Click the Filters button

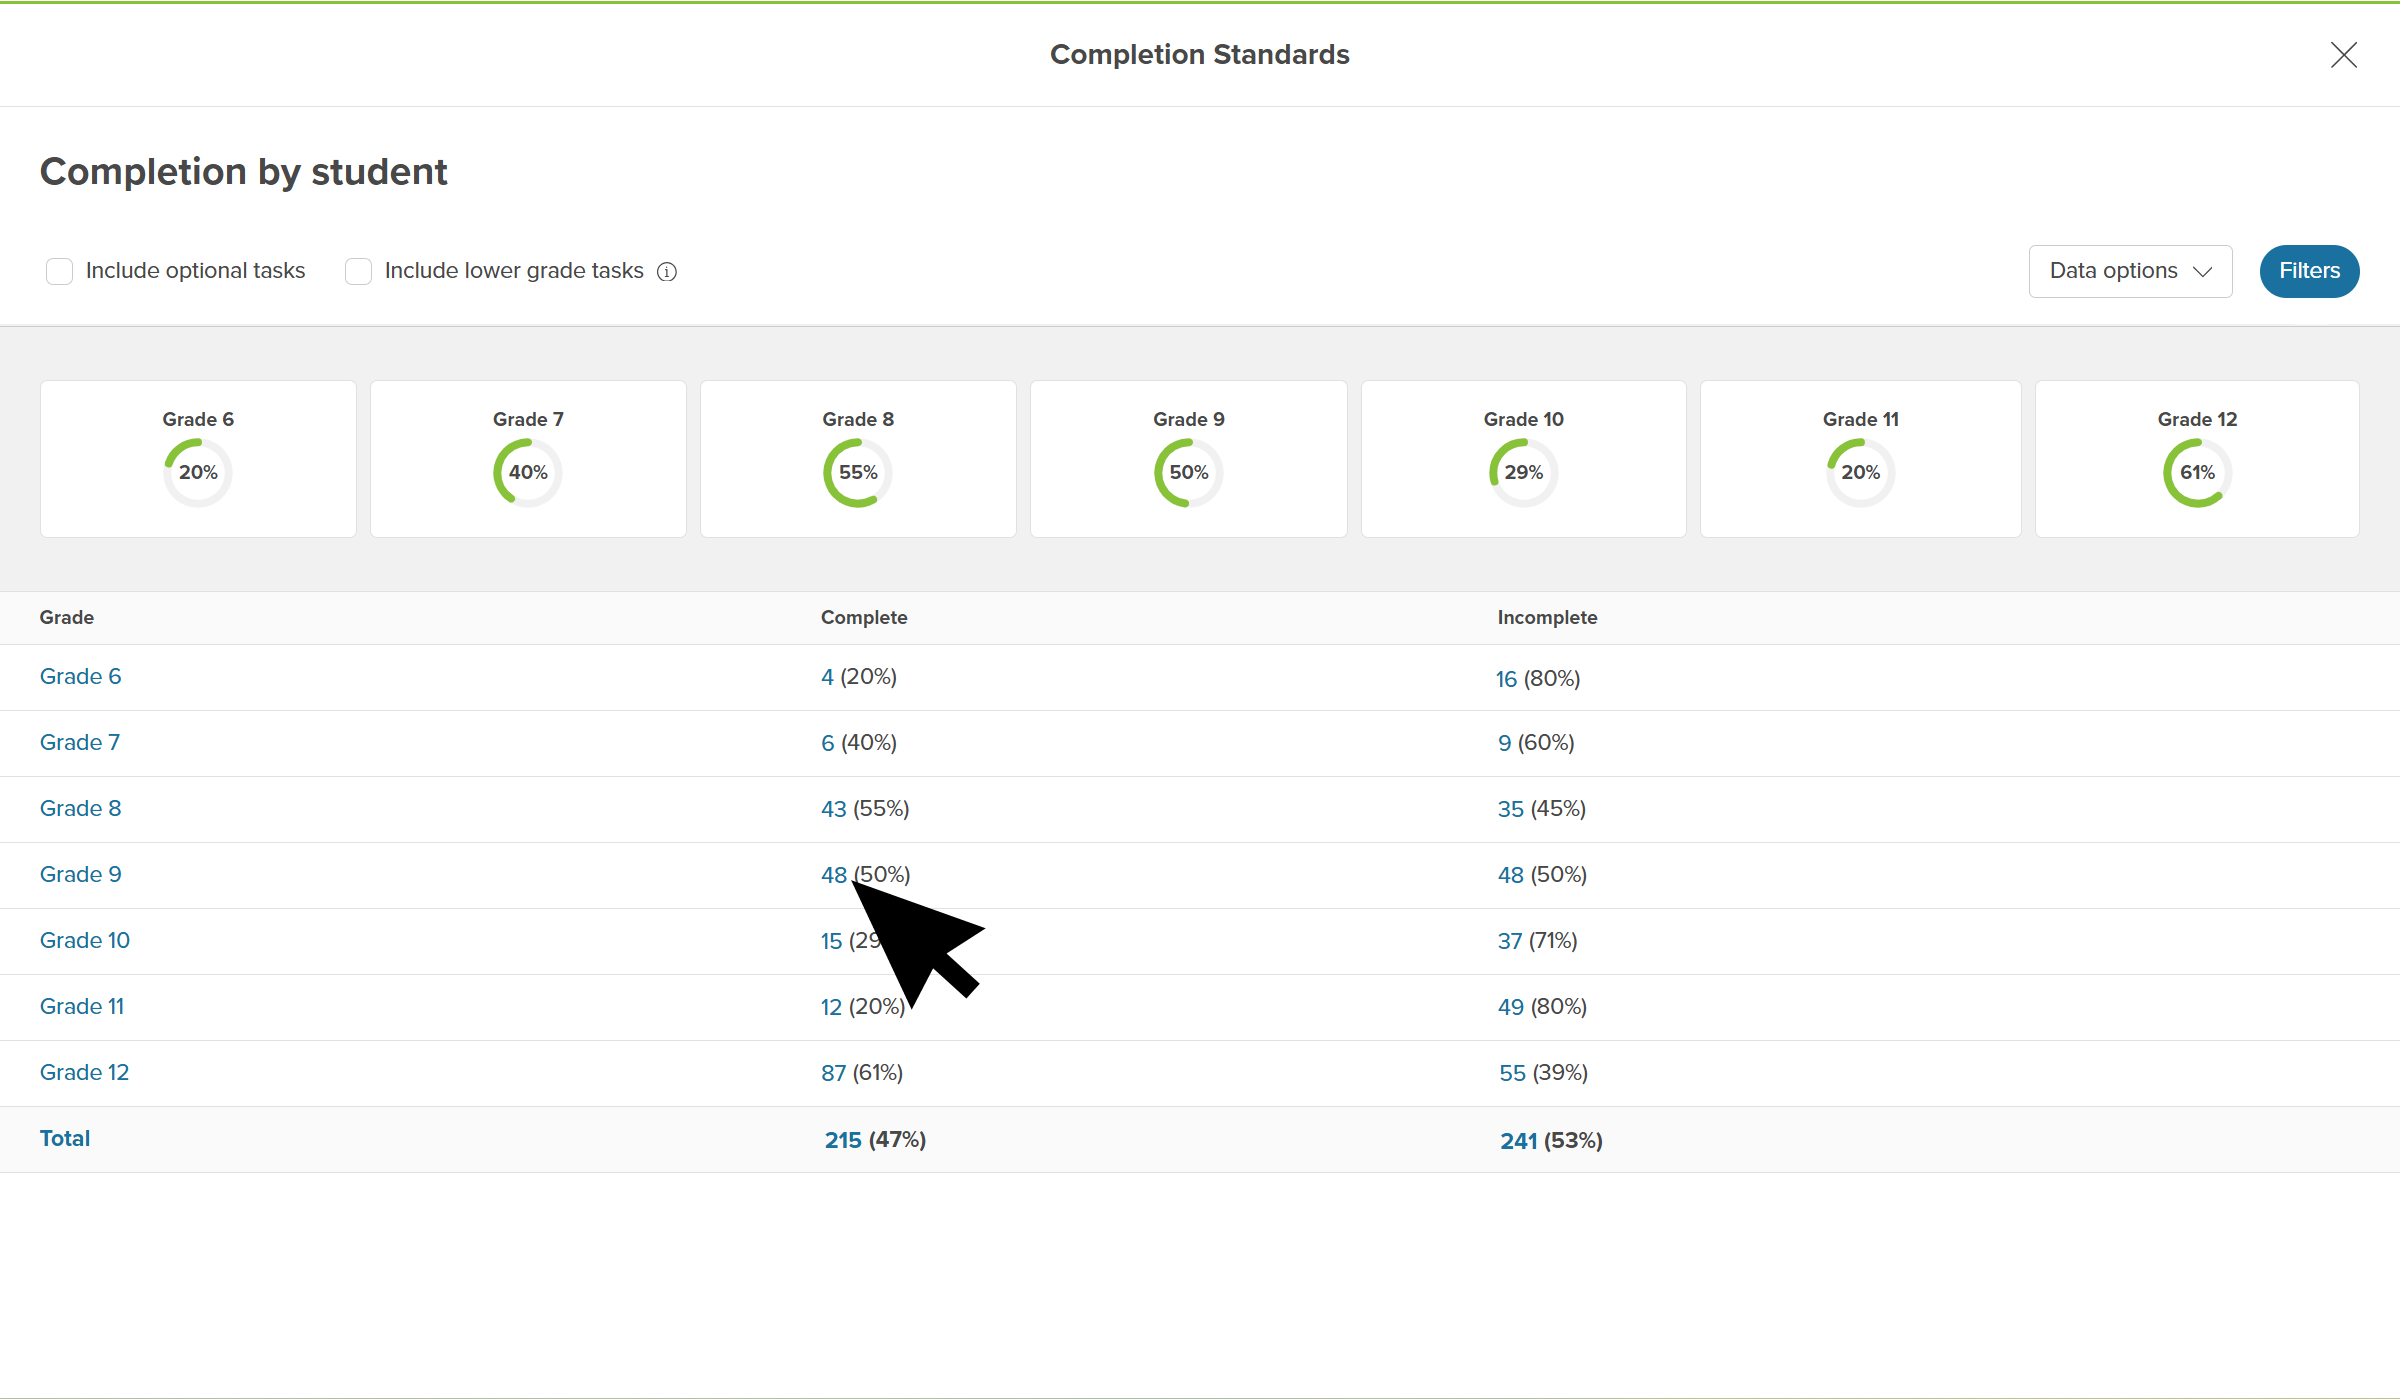point(2309,271)
